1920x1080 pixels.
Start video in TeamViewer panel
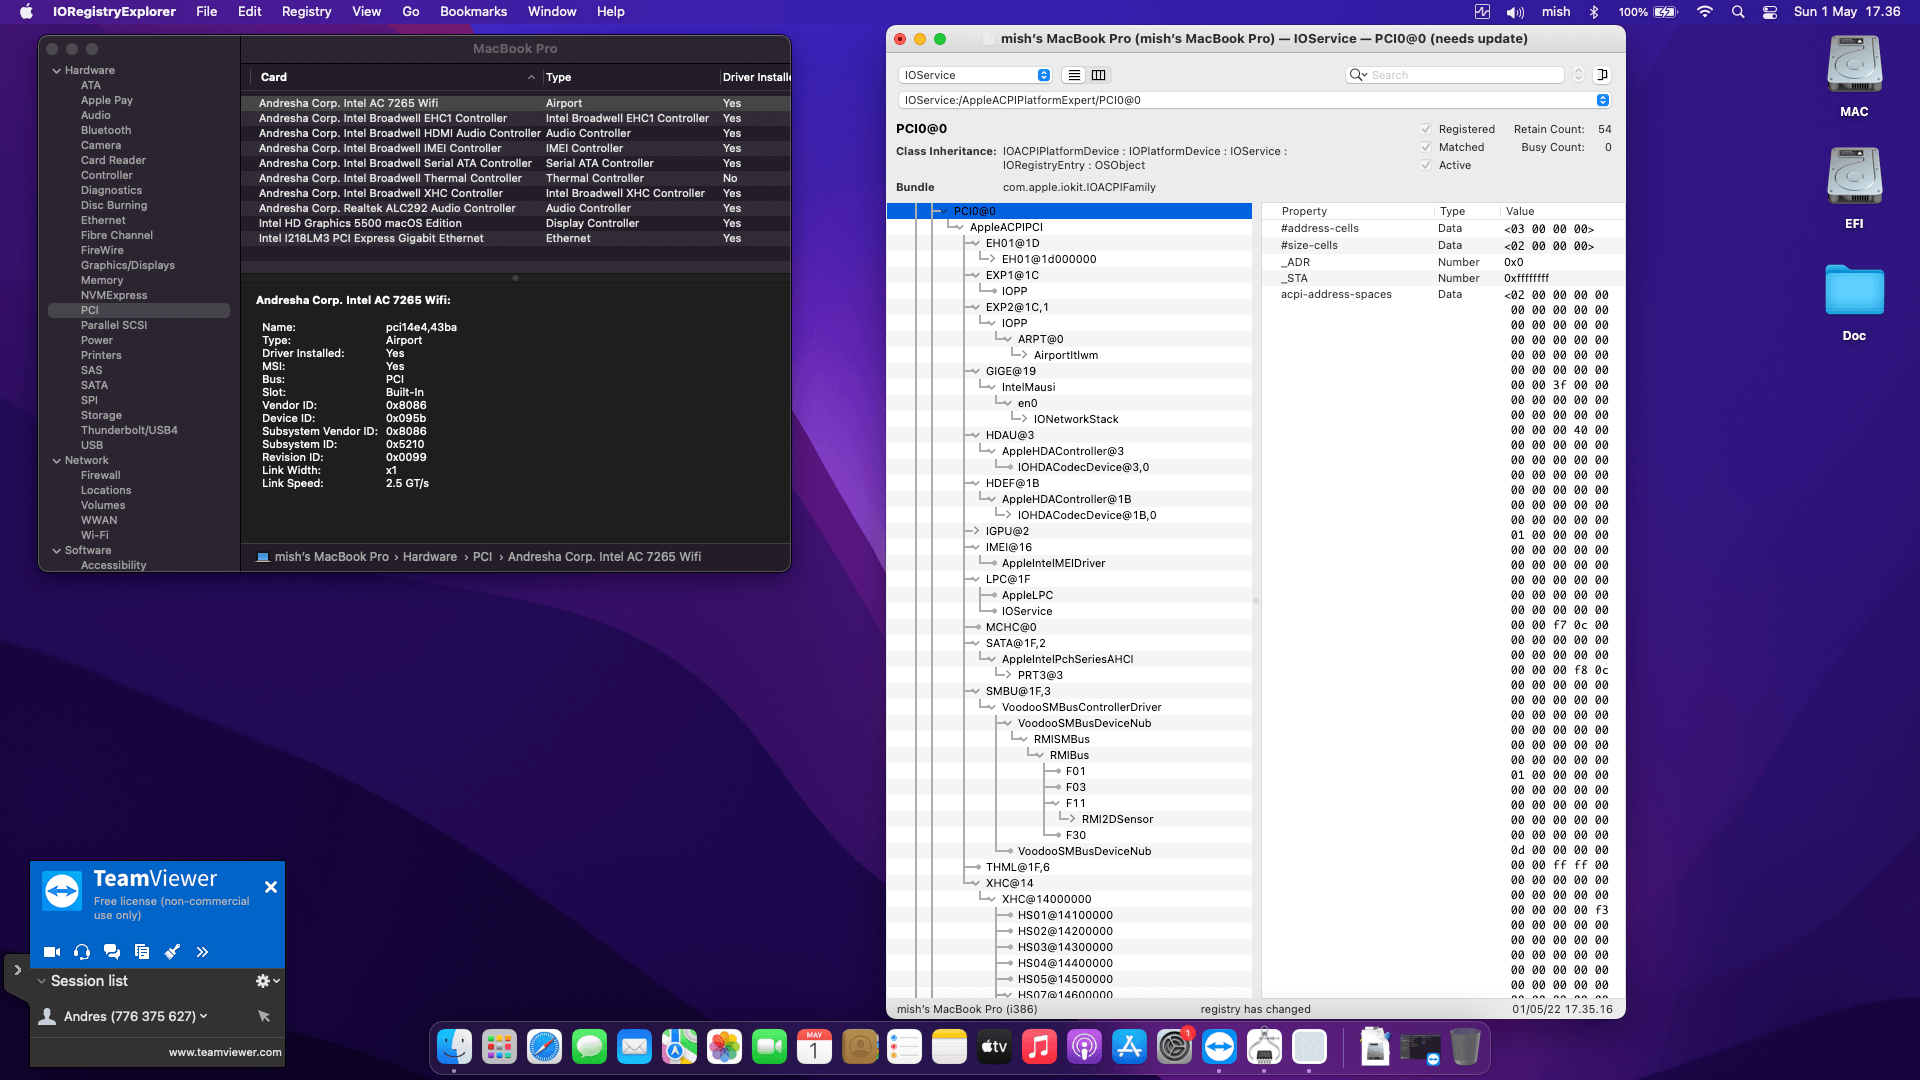tap(52, 952)
